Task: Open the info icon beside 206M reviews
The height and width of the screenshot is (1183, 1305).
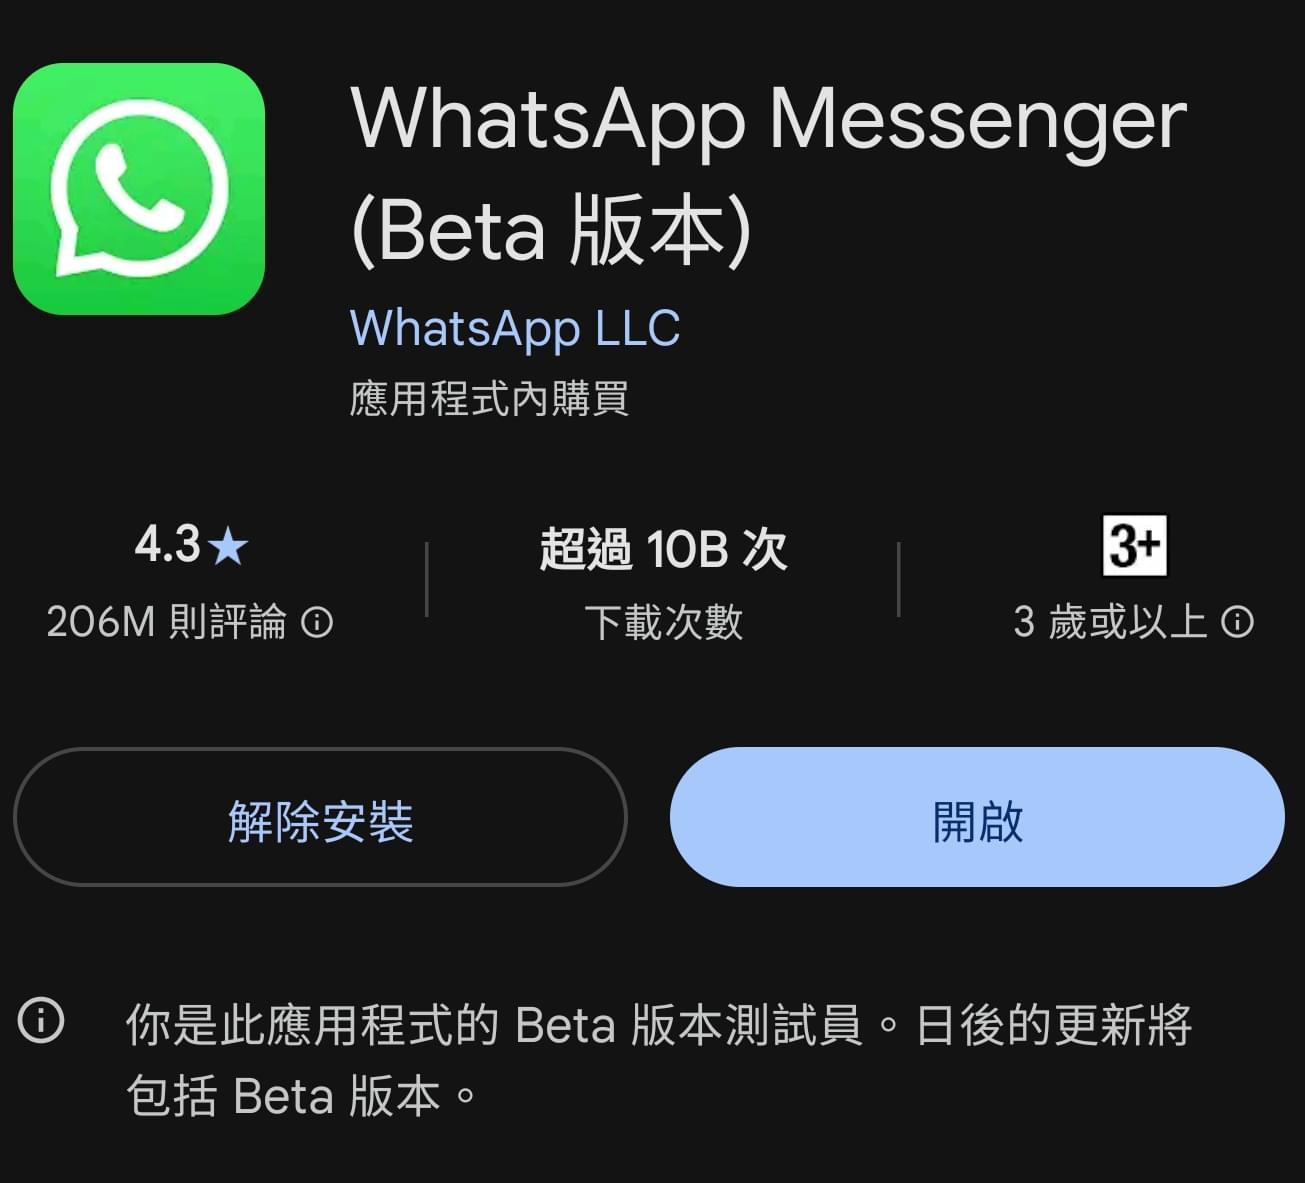Action: tap(317, 623)
